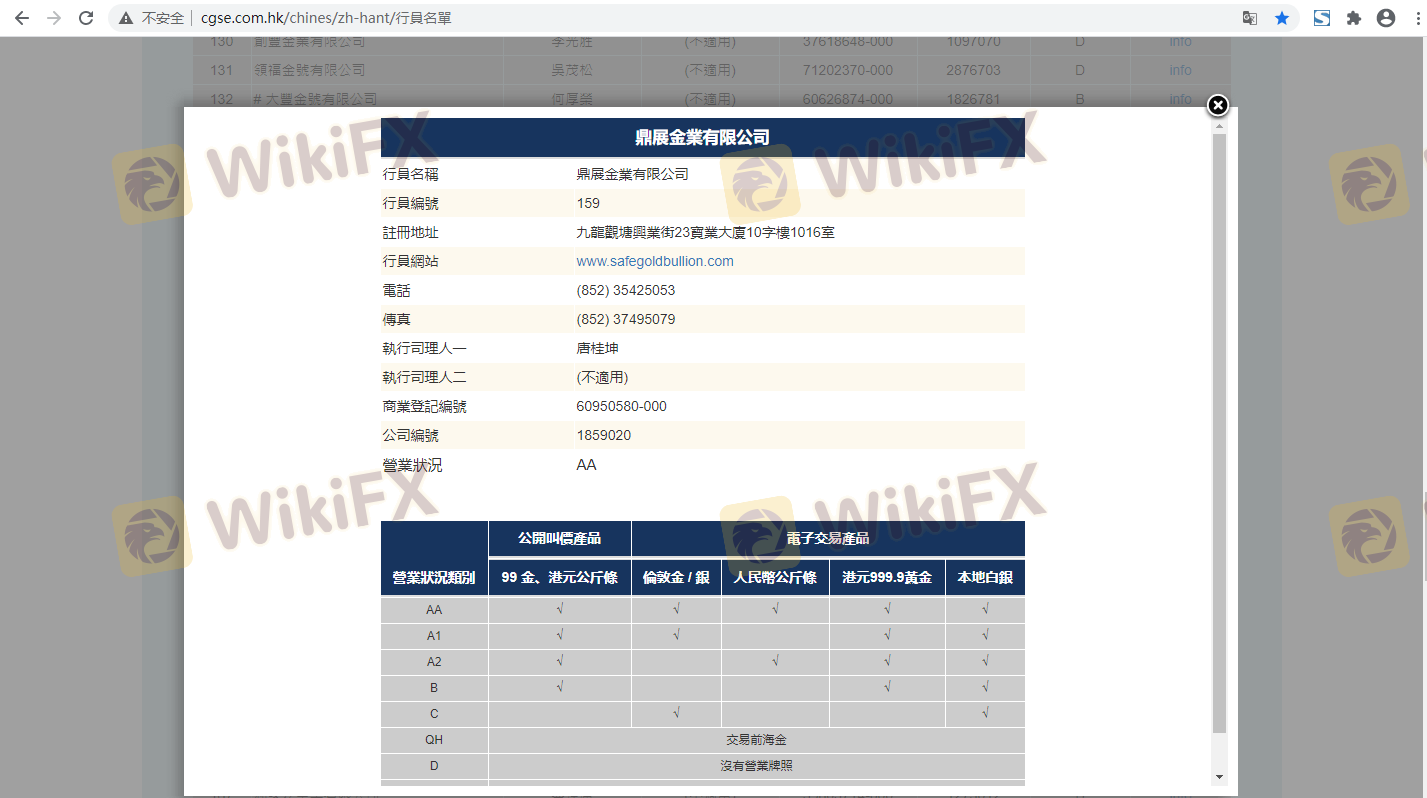Click the 港元999.9黃金 column header
Screen dimensions: 1427x798
tap(887, 577)
